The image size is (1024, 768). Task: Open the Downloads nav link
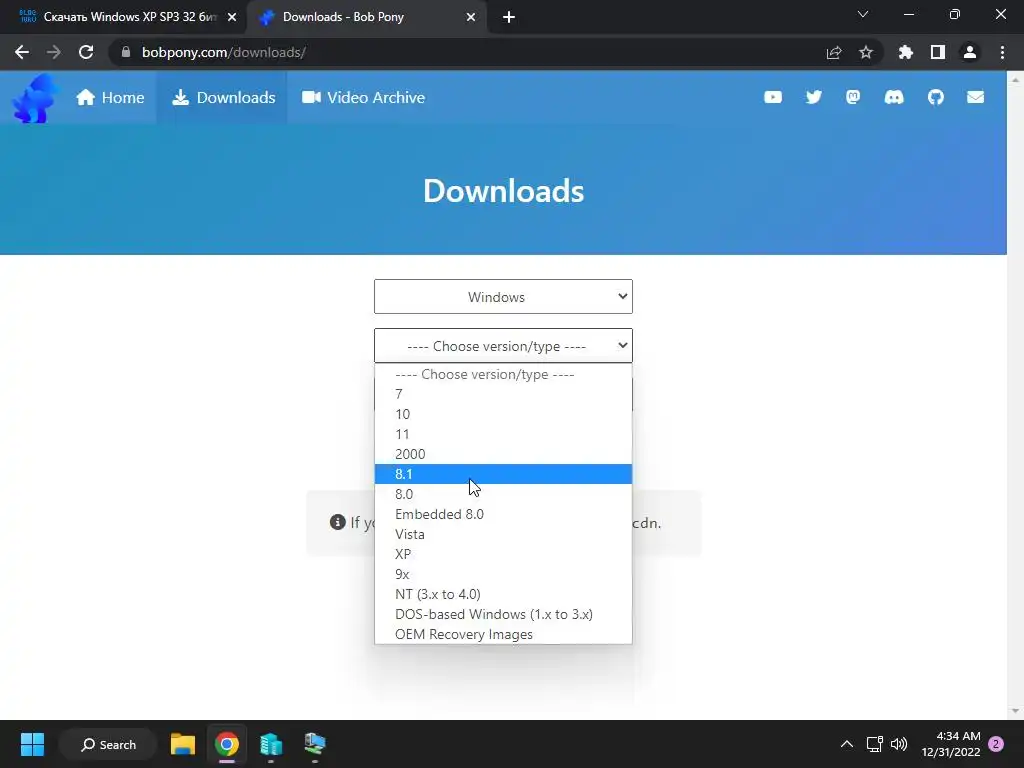[x=223, y=97]
